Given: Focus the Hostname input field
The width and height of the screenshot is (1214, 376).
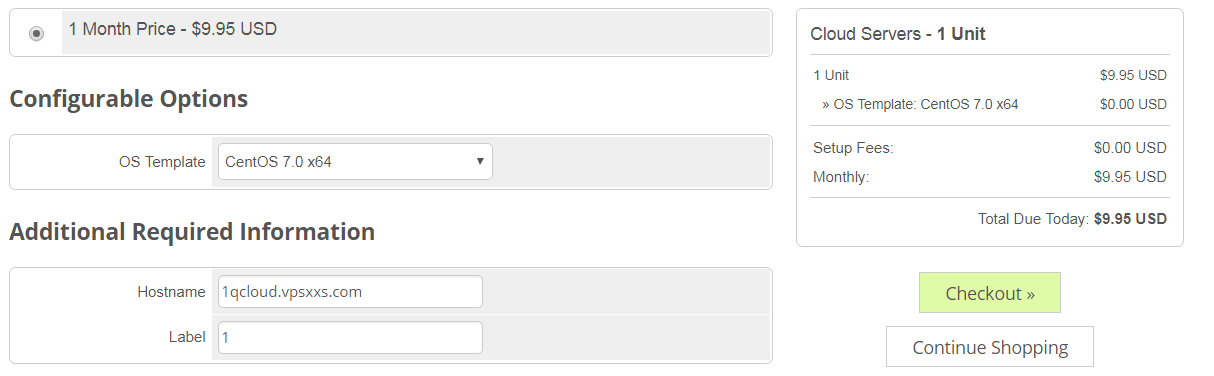Looking at the screenshot, I should (350, 292).
